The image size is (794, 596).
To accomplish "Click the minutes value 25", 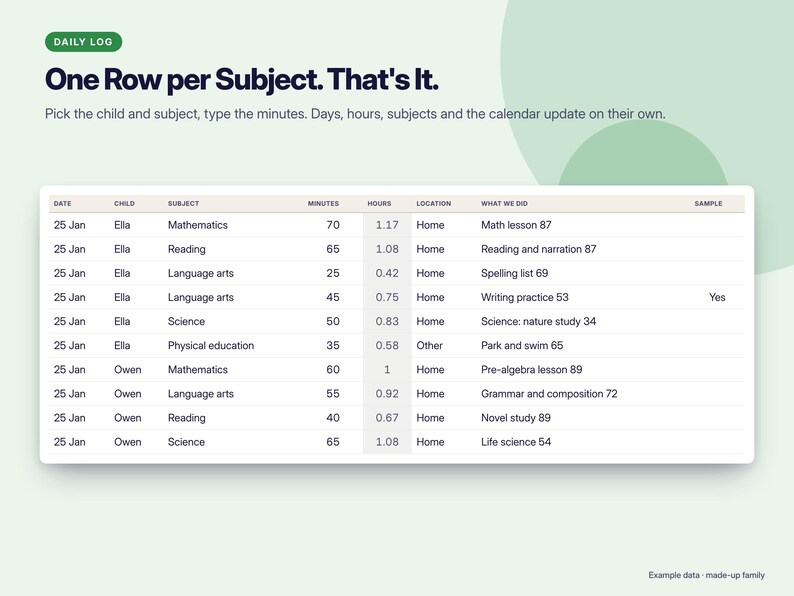I will tap(333, 273).
